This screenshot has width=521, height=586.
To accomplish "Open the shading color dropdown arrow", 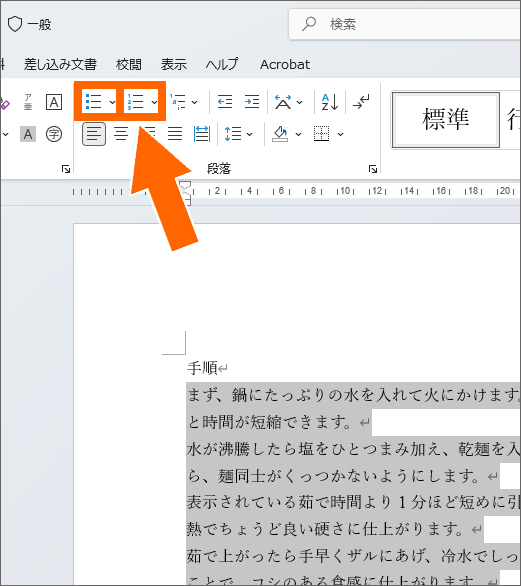I will coord(298,134).
